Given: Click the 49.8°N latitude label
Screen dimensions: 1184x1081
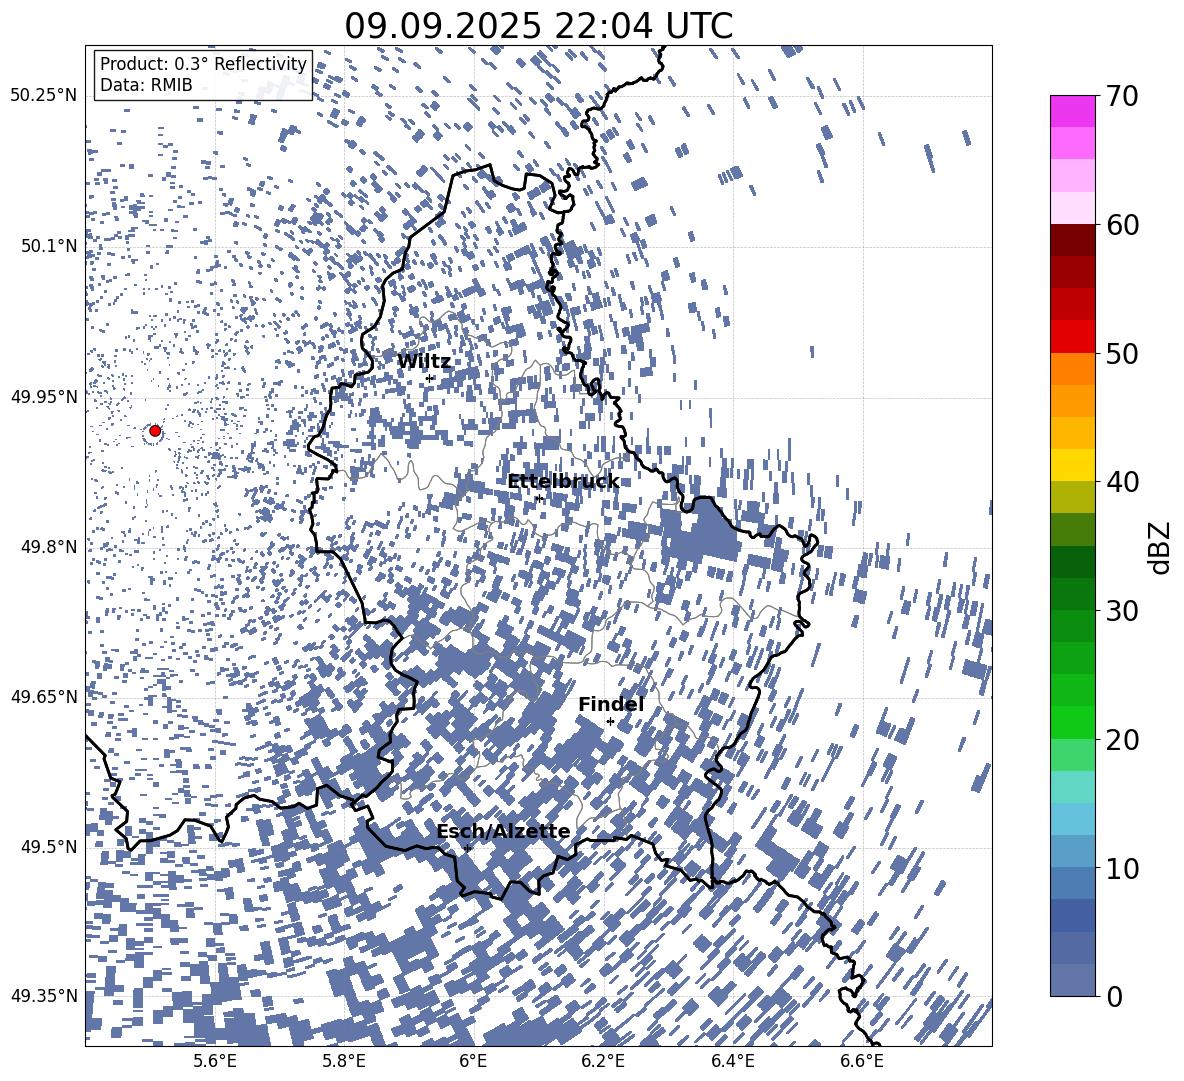Looking at the screenshot, I should pyautogui.click(x=49, y=547).
